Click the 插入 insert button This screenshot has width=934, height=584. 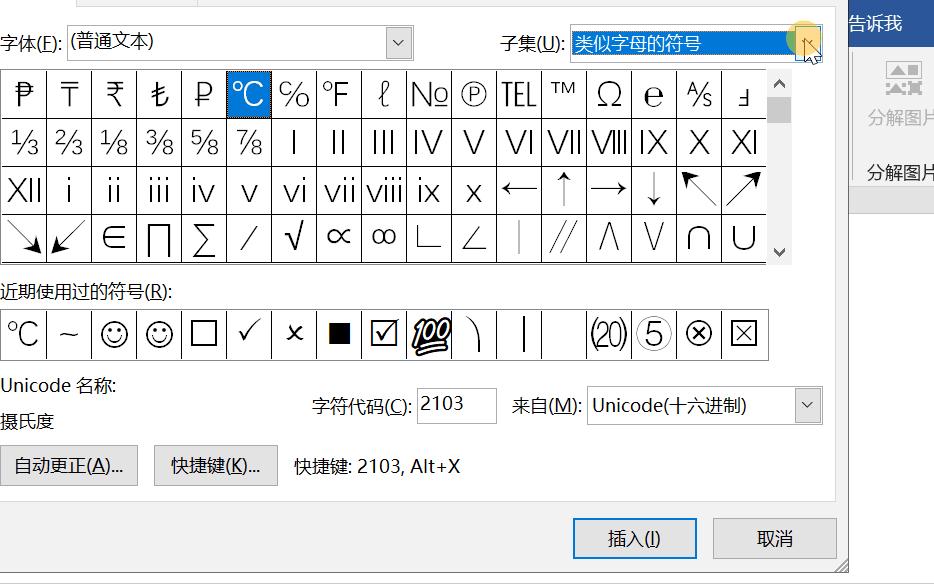(x=635, y=537)
